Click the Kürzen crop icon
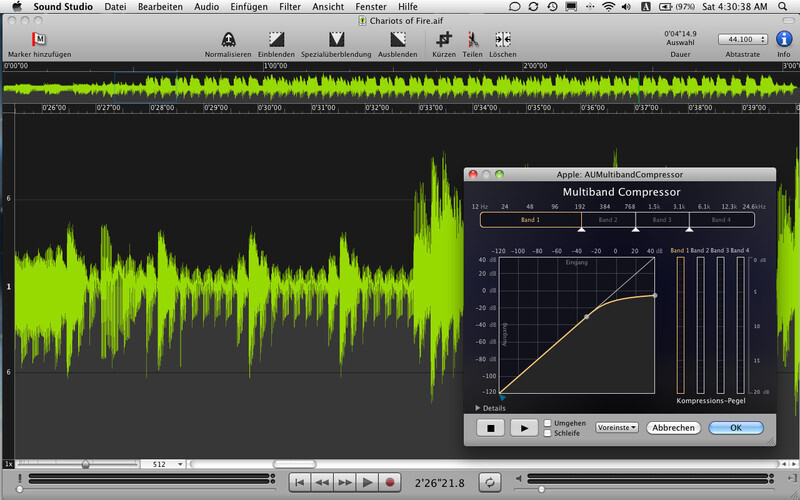 (x=444, y=39)
